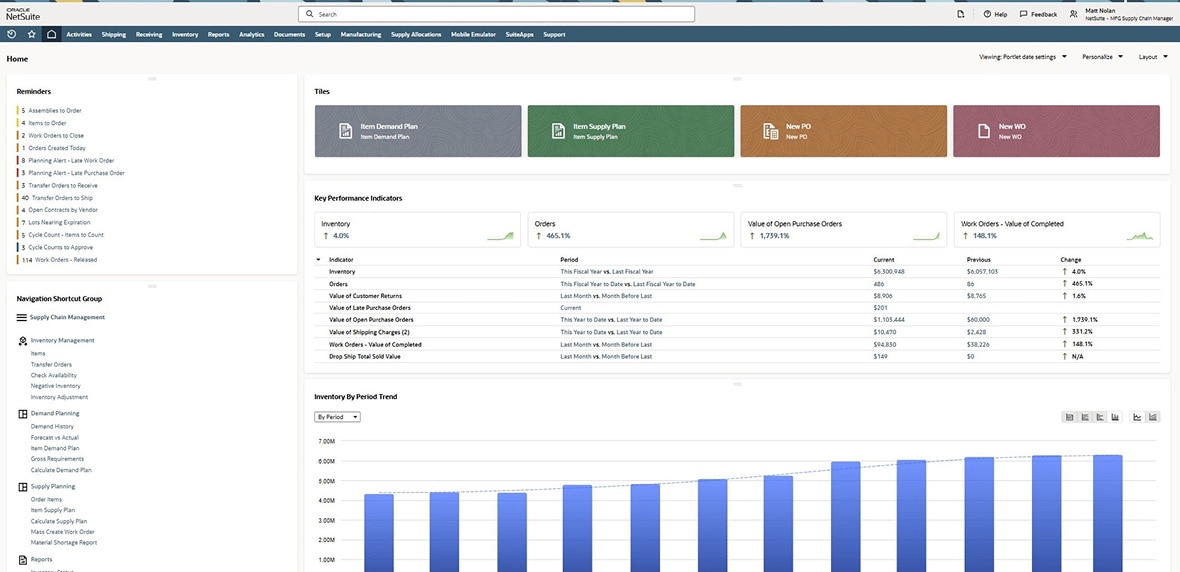Open the Help icon in header

(987, 14)
